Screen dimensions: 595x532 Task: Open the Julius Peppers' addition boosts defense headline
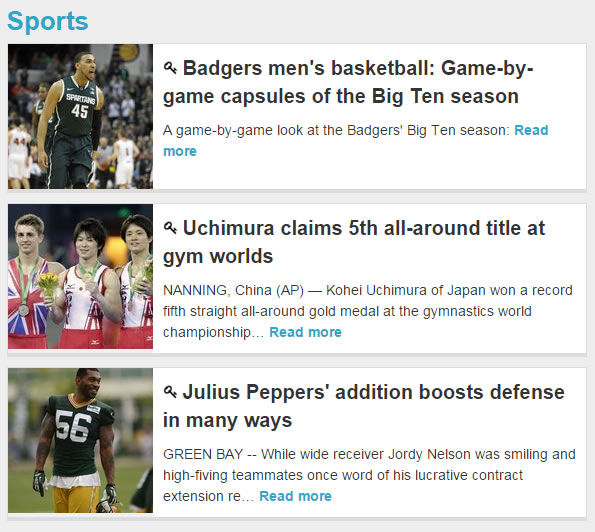click(x=364, y=406)
